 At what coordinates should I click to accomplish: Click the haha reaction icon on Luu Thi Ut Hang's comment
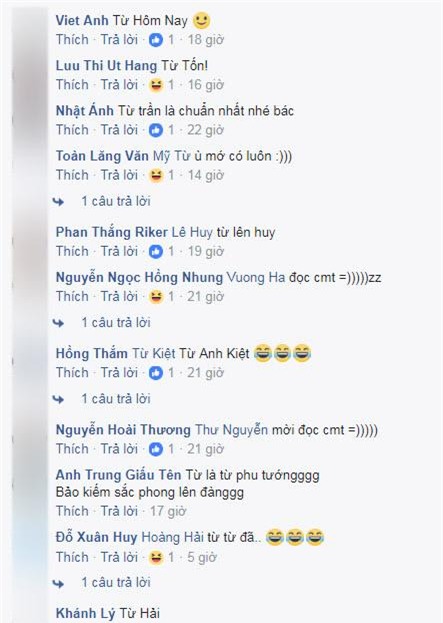pos(156,85)
